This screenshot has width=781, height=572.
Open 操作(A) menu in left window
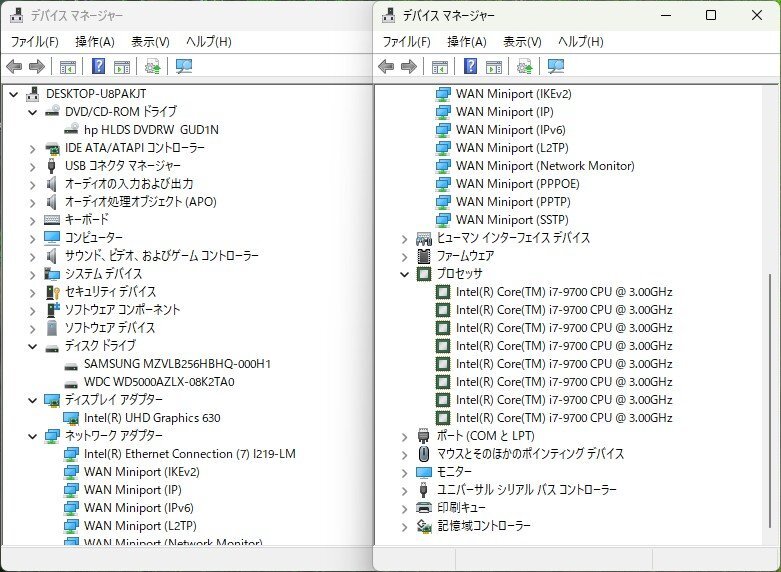pyautogui.click(x=94, y=42)
